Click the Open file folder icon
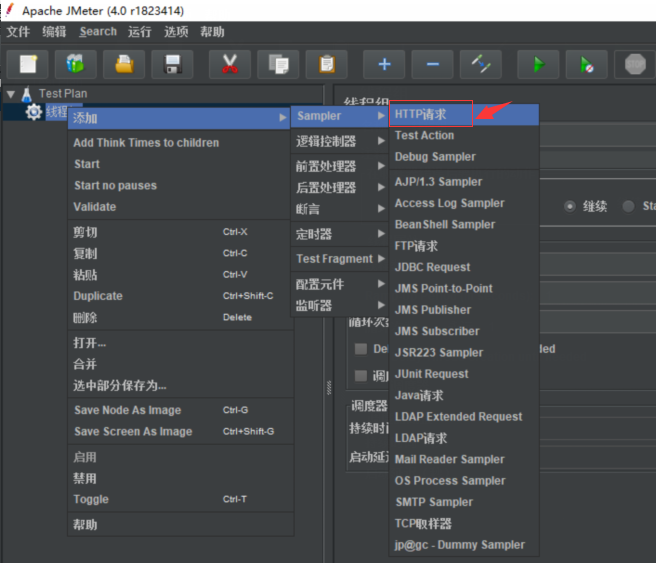Image resolution: width=656 pixels, height=563 pixels. (x=124, y=64)
